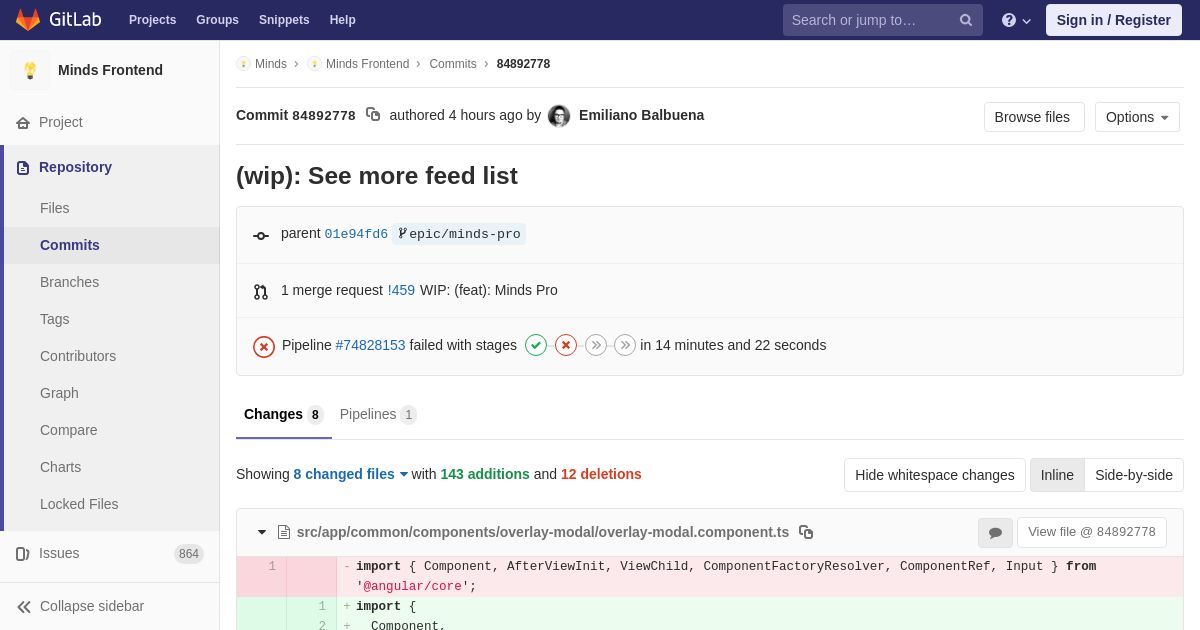Click the Commits breadcrumb link
The image size is (1200, 630).
click(x=453, y=64)
